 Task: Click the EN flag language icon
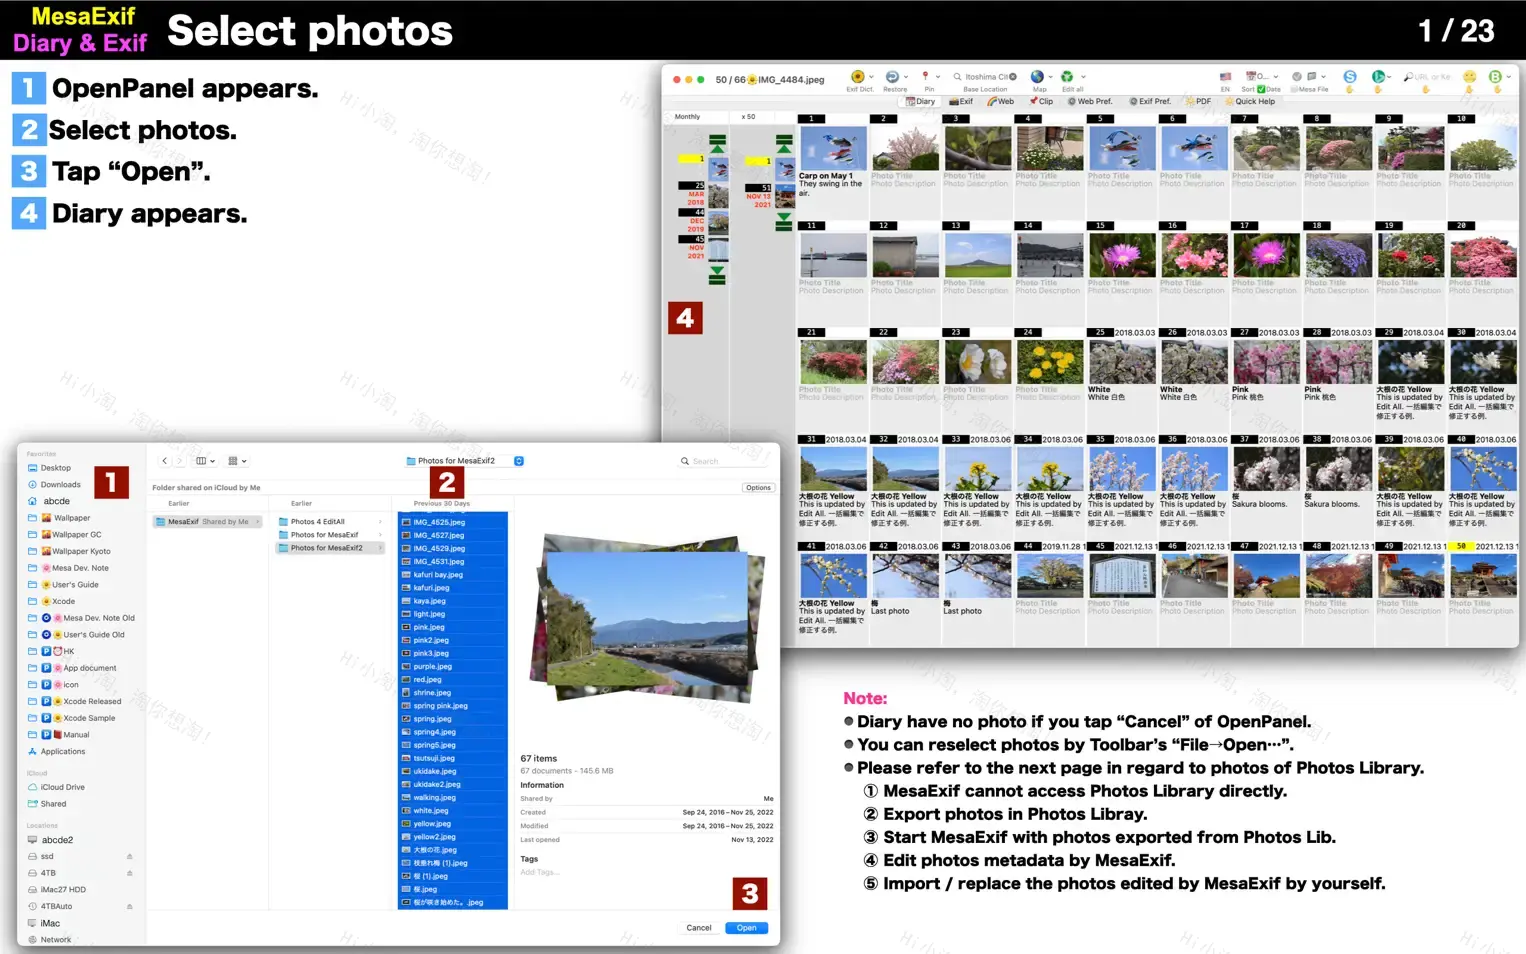coord(1225,76)
